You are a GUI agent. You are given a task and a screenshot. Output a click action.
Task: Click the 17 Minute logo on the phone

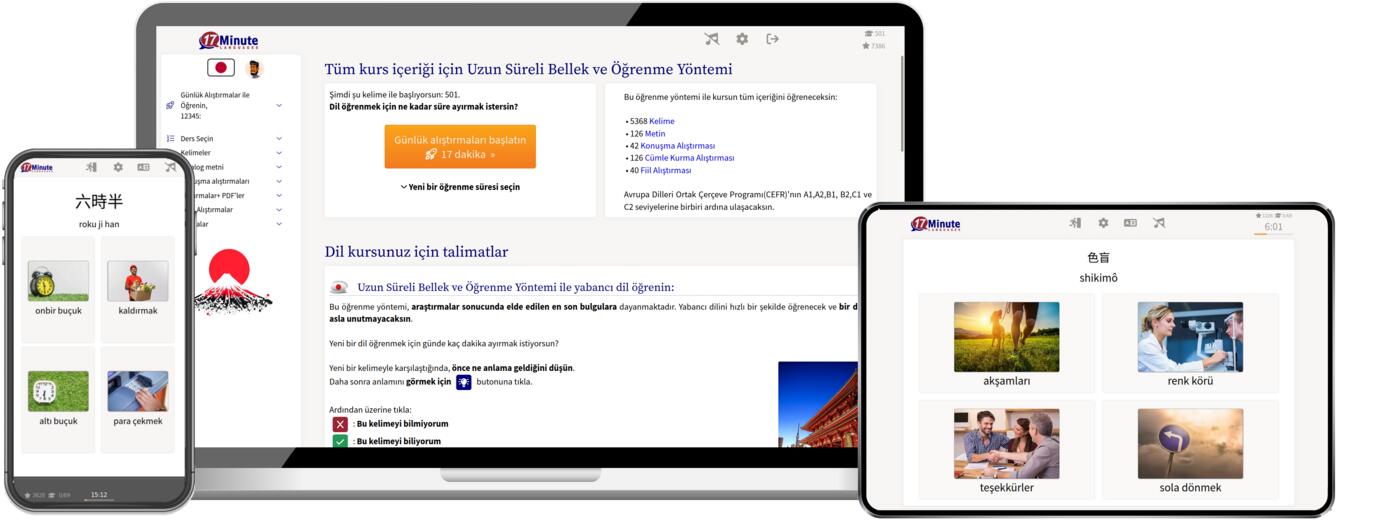[x=35, y=167]
